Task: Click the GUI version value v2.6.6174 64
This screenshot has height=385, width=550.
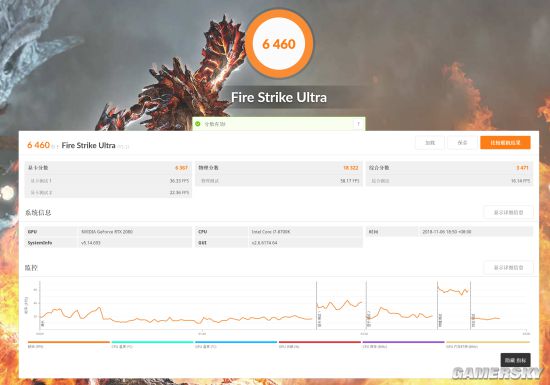Action: [x=264, y=243]
